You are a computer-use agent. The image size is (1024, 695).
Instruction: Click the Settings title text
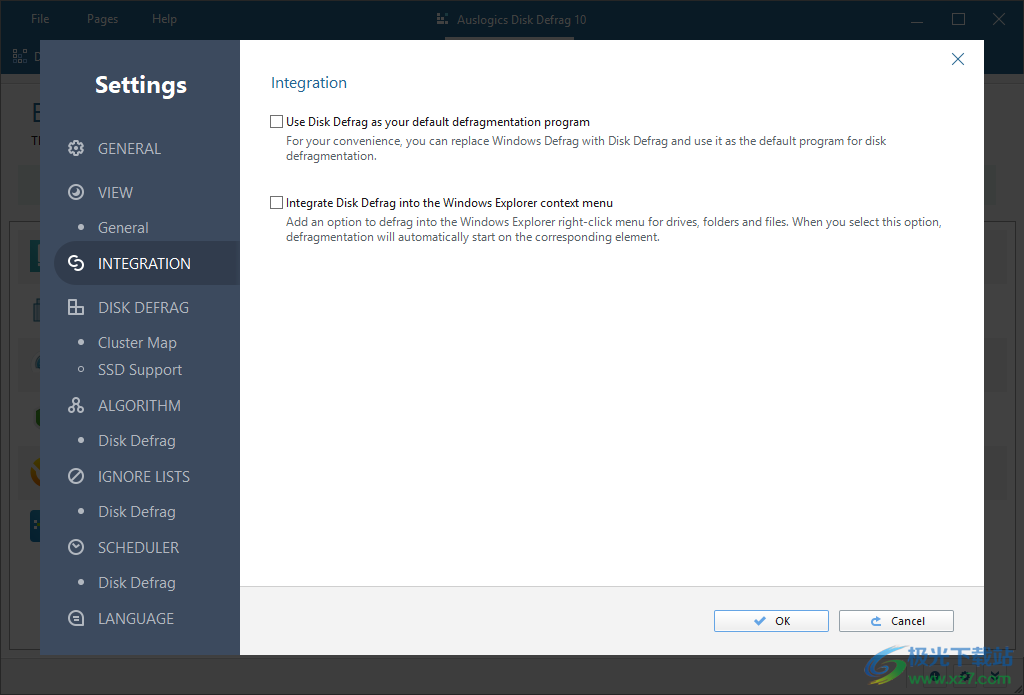[x=141, y=85]
